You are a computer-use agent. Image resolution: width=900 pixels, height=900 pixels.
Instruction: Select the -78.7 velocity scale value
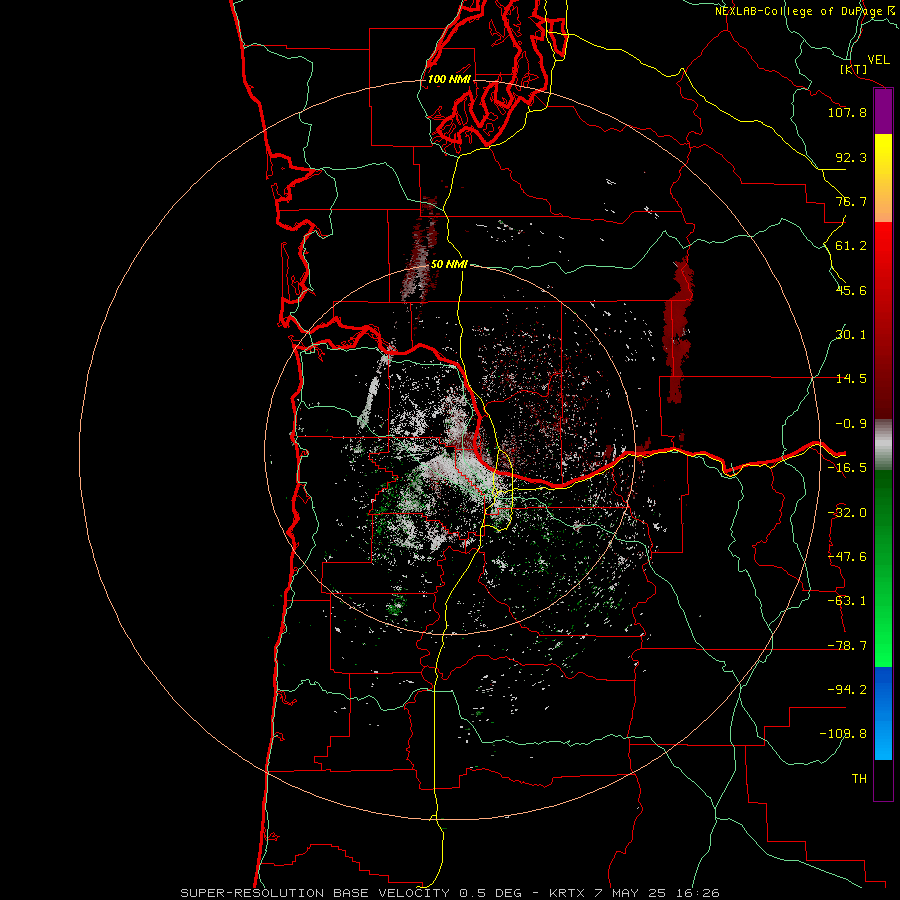pos(847,646)
